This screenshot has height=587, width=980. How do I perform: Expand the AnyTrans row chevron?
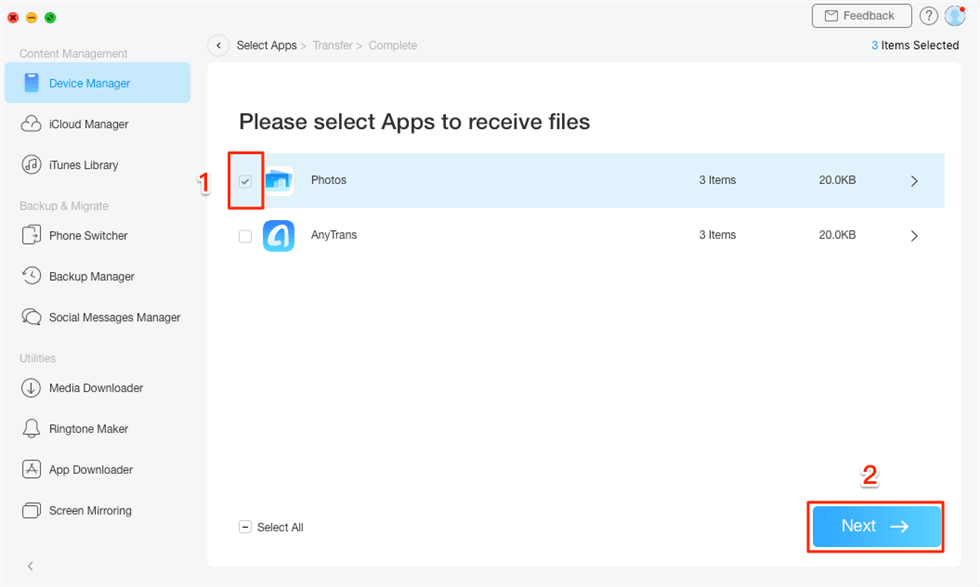[914, 236]
